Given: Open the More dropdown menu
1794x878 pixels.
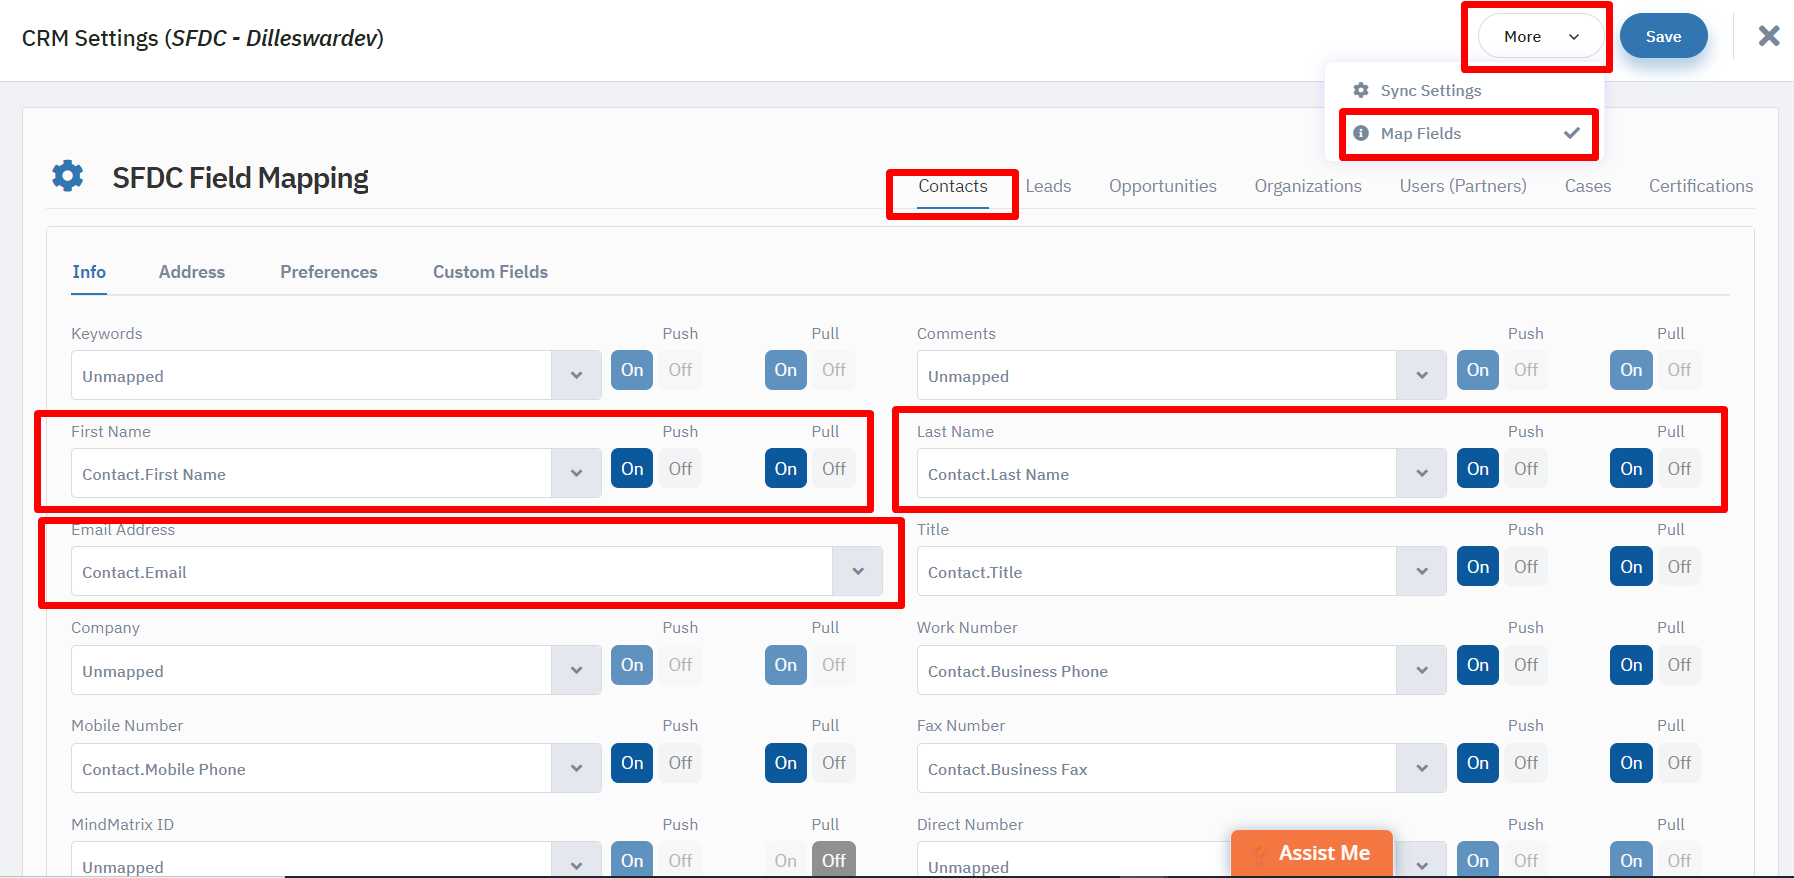Looking at the screenshot, I should (x=1540, y=37).
